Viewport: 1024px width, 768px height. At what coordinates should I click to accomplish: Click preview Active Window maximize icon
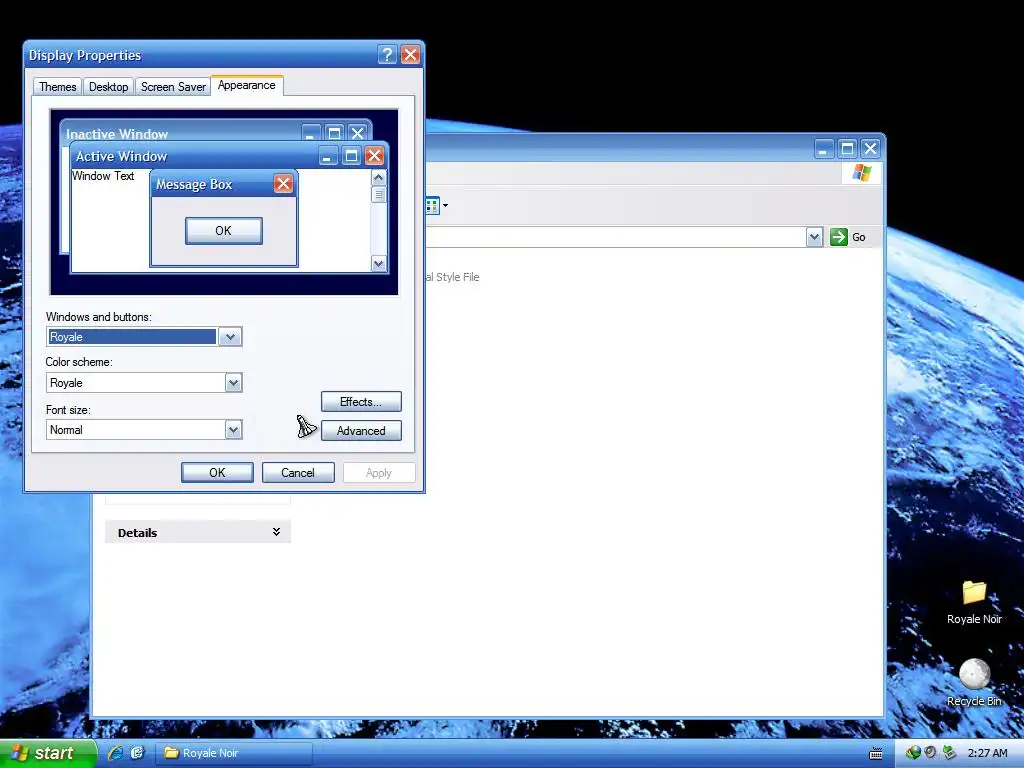(x=351, y=155)
